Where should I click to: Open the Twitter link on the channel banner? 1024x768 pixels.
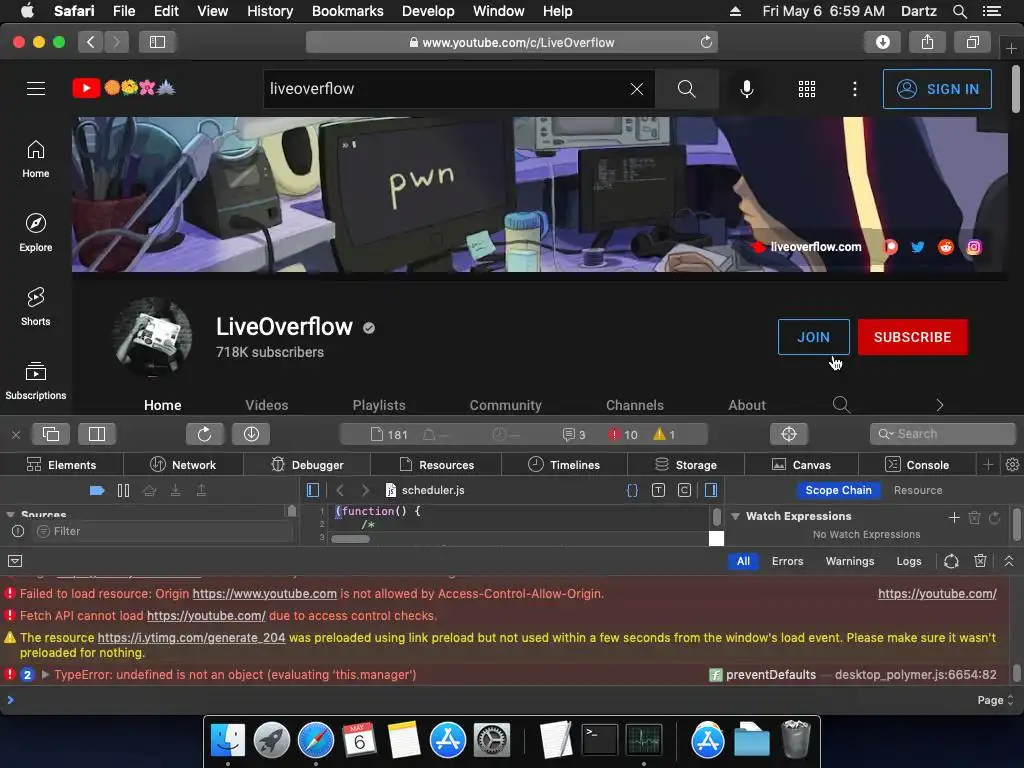point(918,247)
